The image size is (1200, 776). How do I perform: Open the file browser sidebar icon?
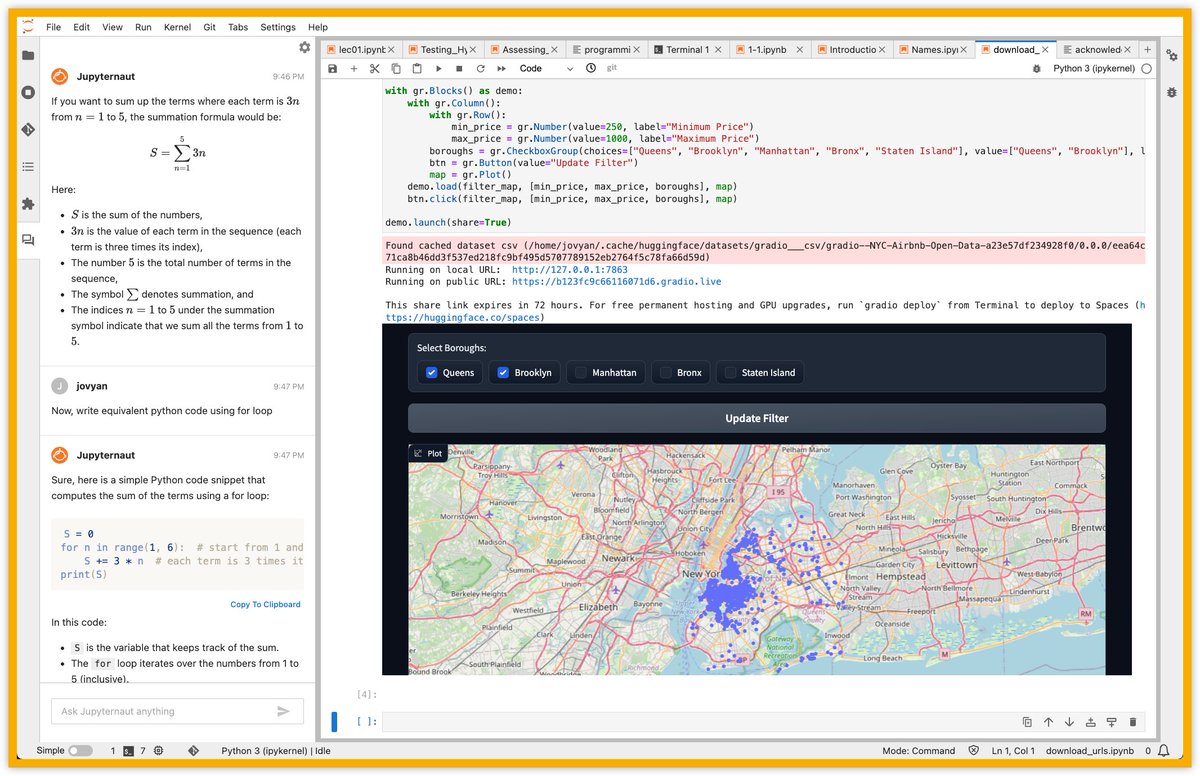tap(28, 56)
